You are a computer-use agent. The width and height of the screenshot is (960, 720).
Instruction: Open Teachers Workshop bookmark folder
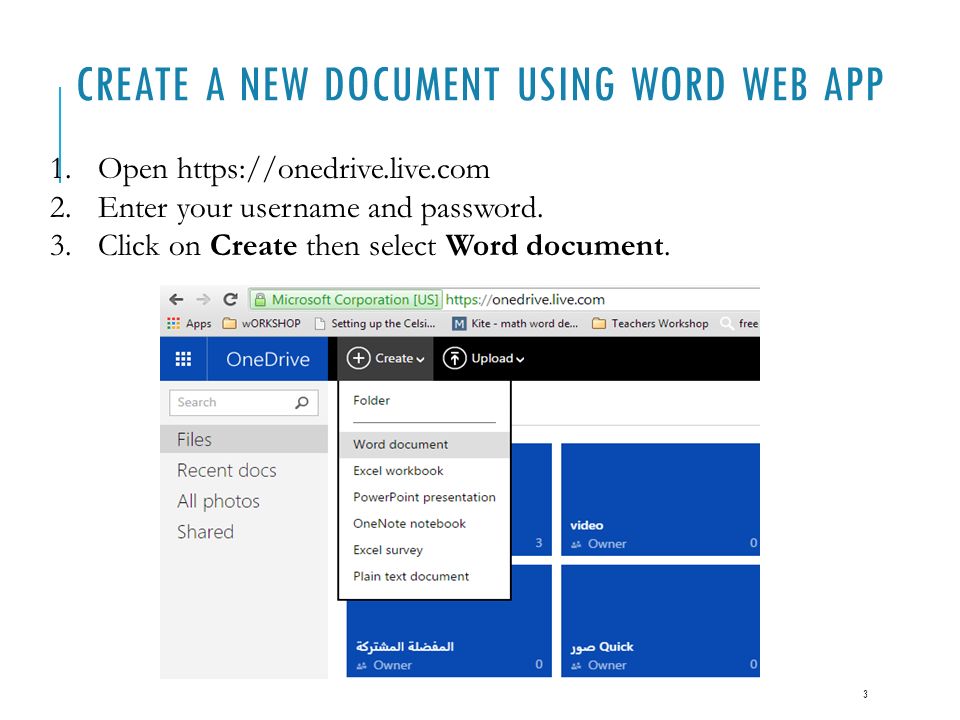(650, 323)
